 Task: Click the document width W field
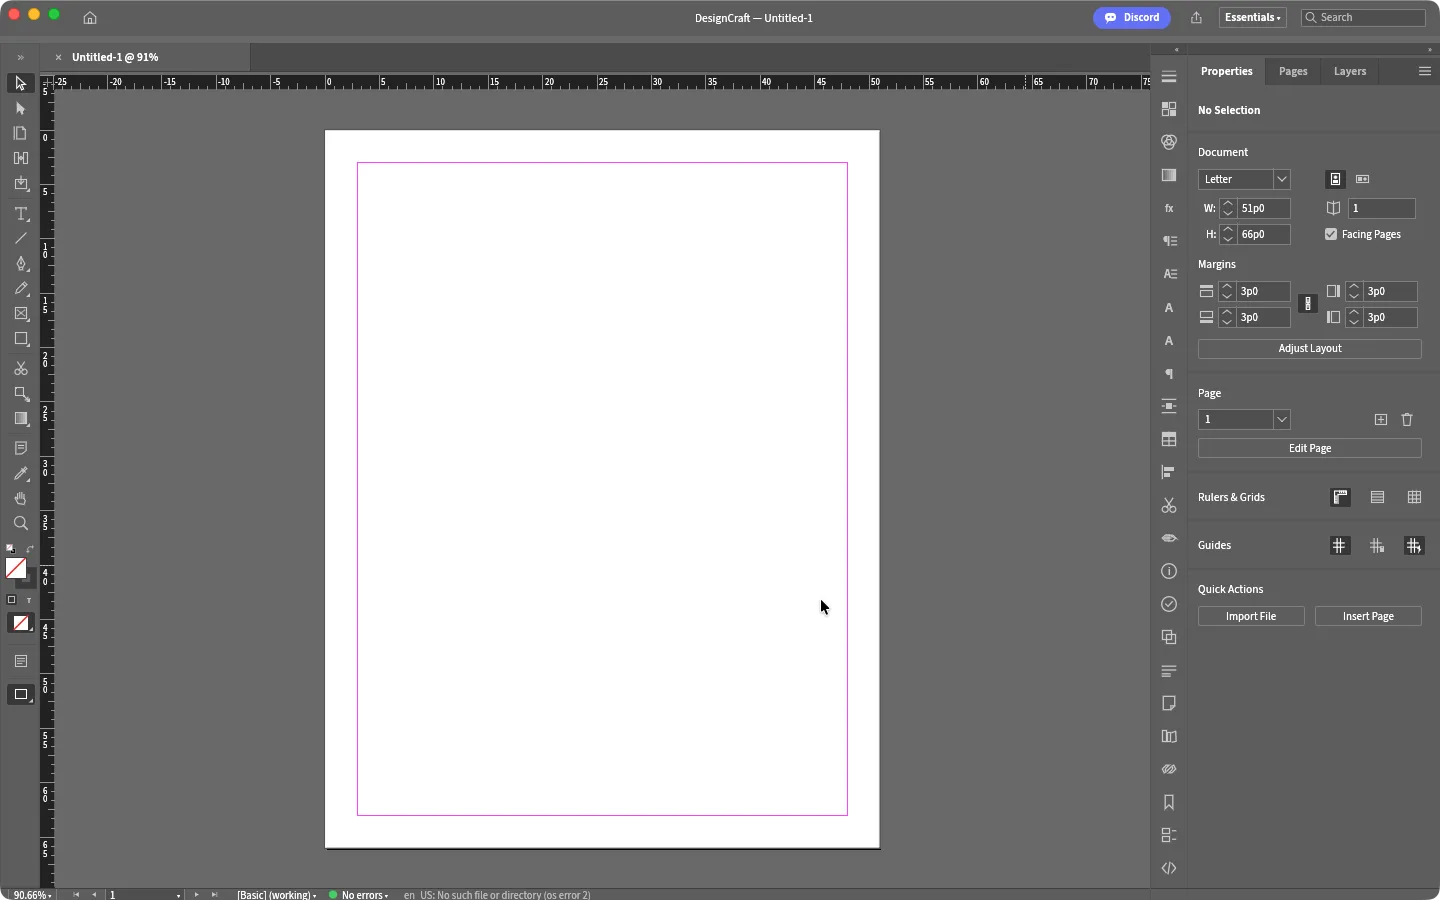[1265, 209]
